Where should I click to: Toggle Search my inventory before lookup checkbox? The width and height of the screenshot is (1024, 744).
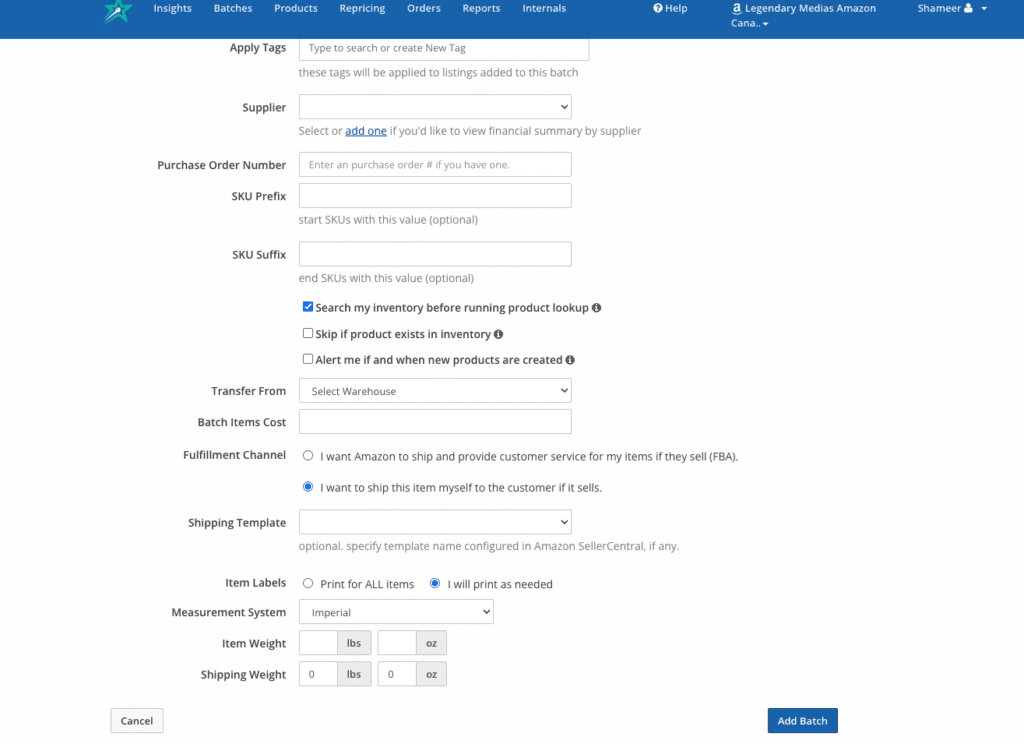pos(308,307)
